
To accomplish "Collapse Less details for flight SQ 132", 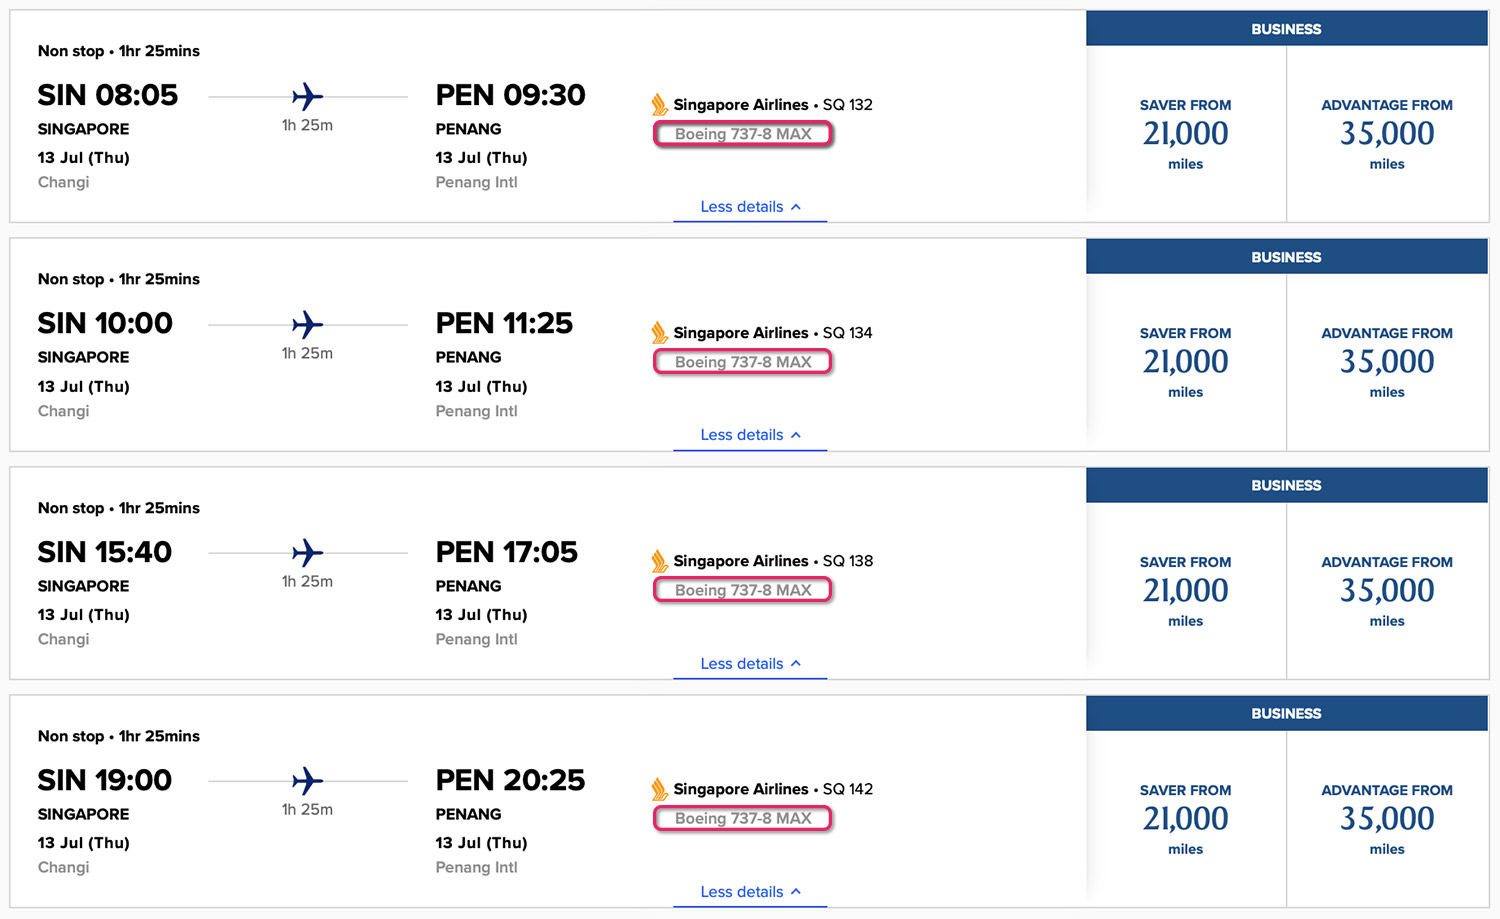I will tap(750, 207).
